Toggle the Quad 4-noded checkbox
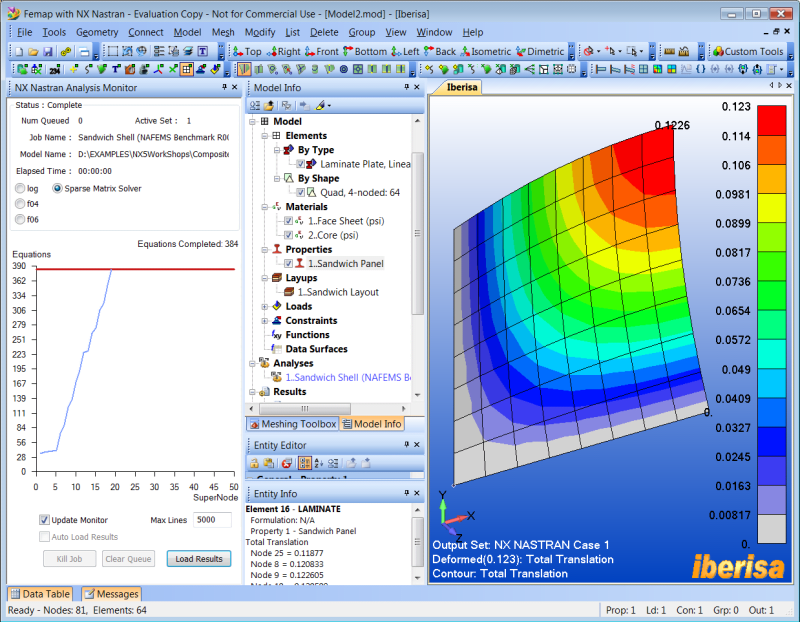Image resolution: width=800 pixels, height=622 pixels. [x=301, y=193]
